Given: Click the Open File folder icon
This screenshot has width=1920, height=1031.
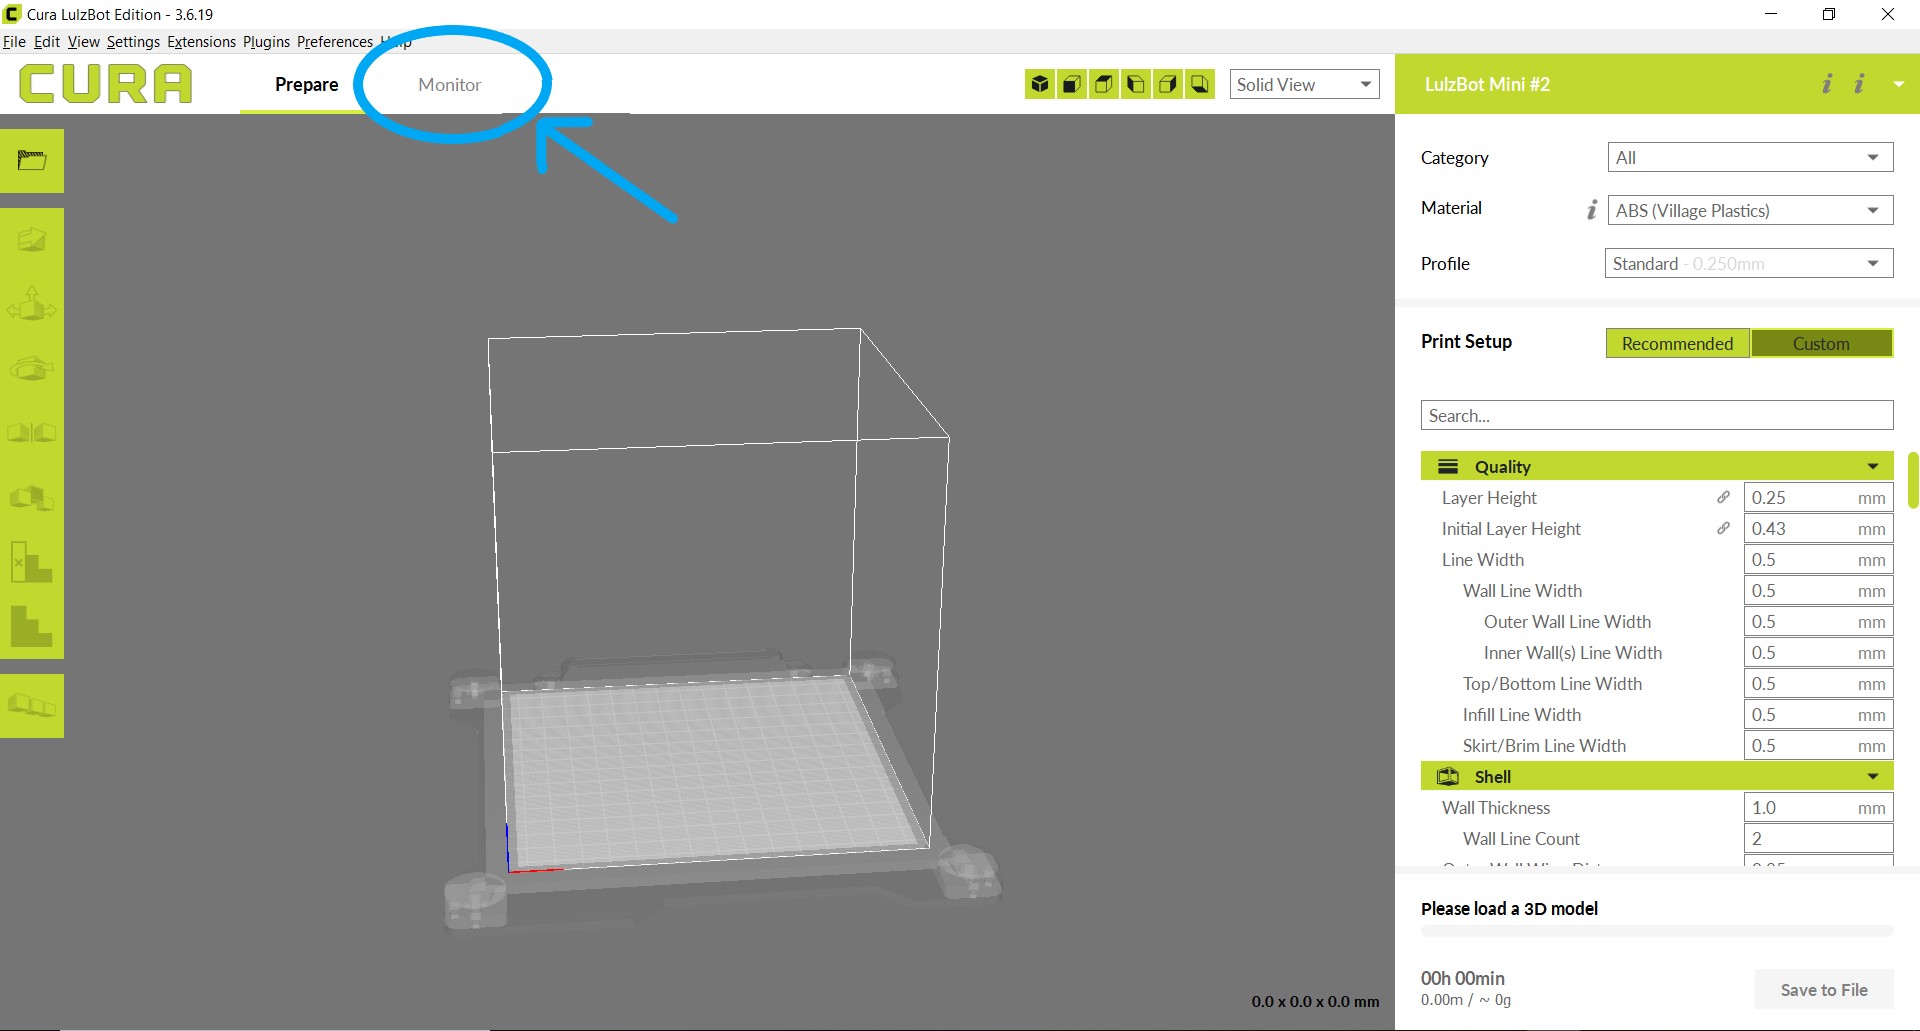Looking at the screenshot, I should [x=32, y=160].
